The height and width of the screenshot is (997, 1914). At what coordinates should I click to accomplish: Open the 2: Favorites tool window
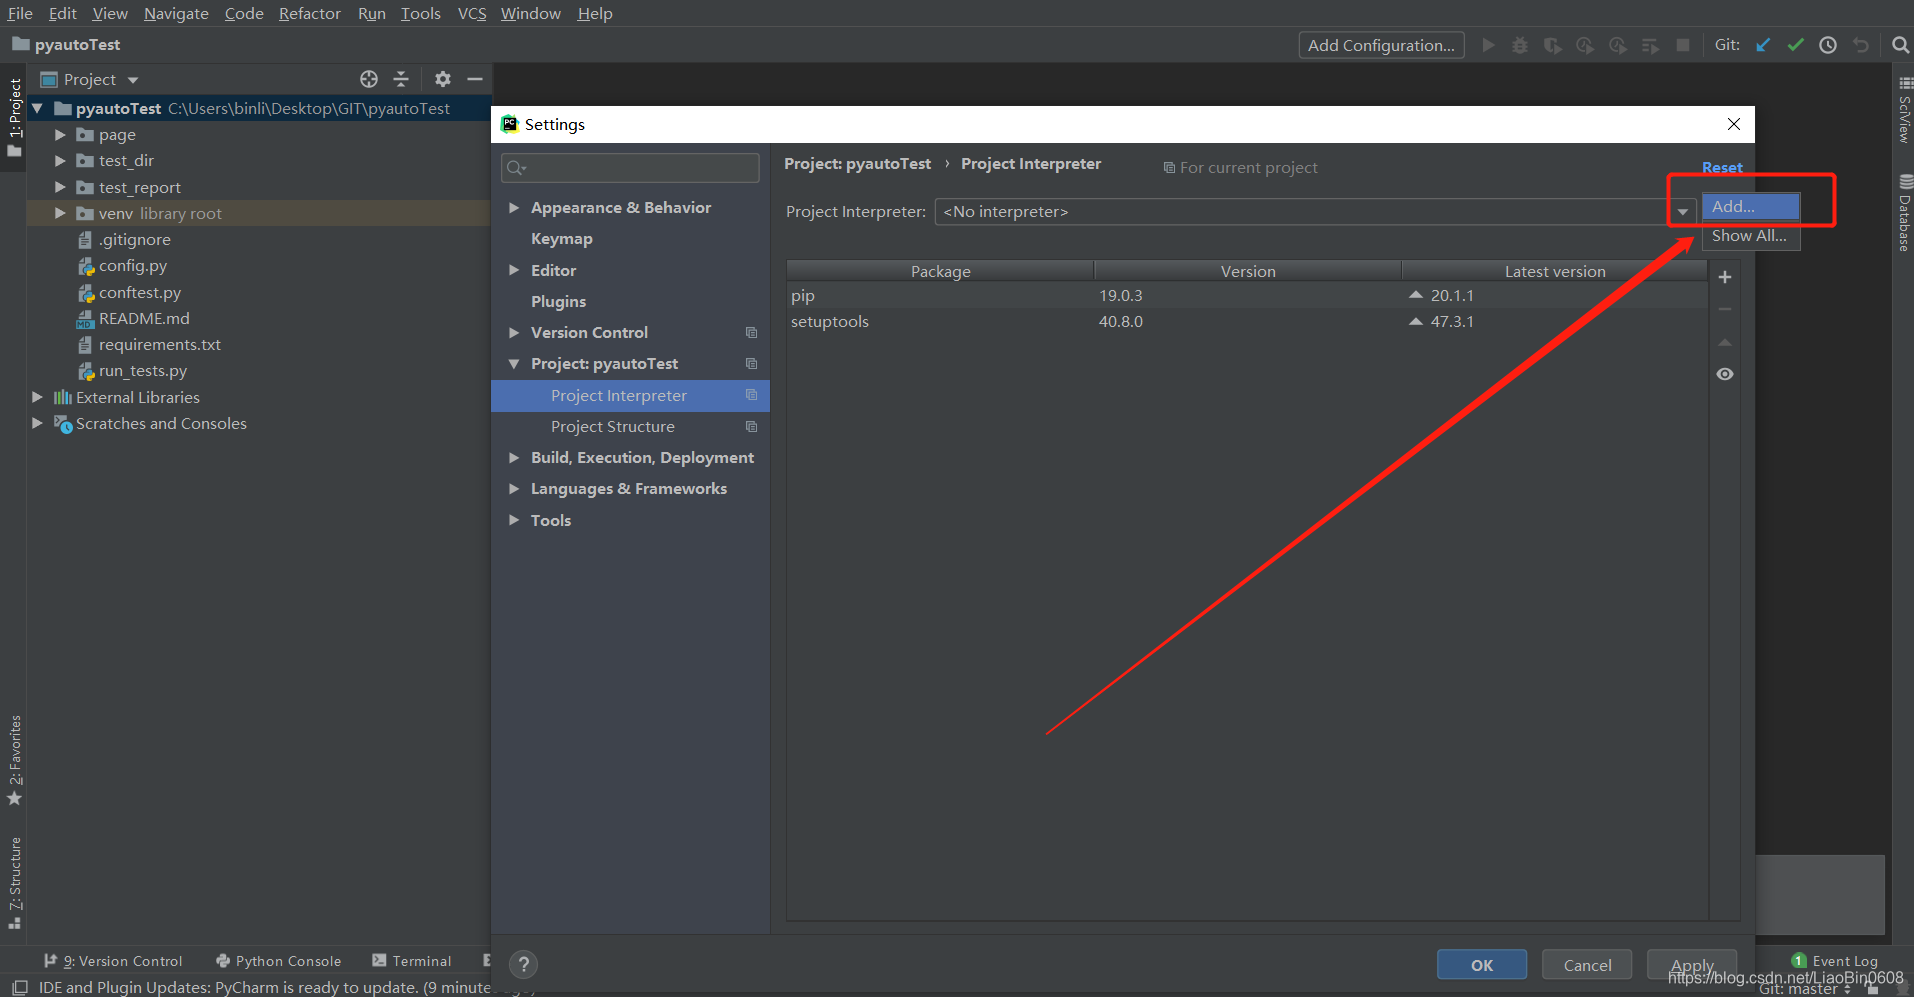14,760
